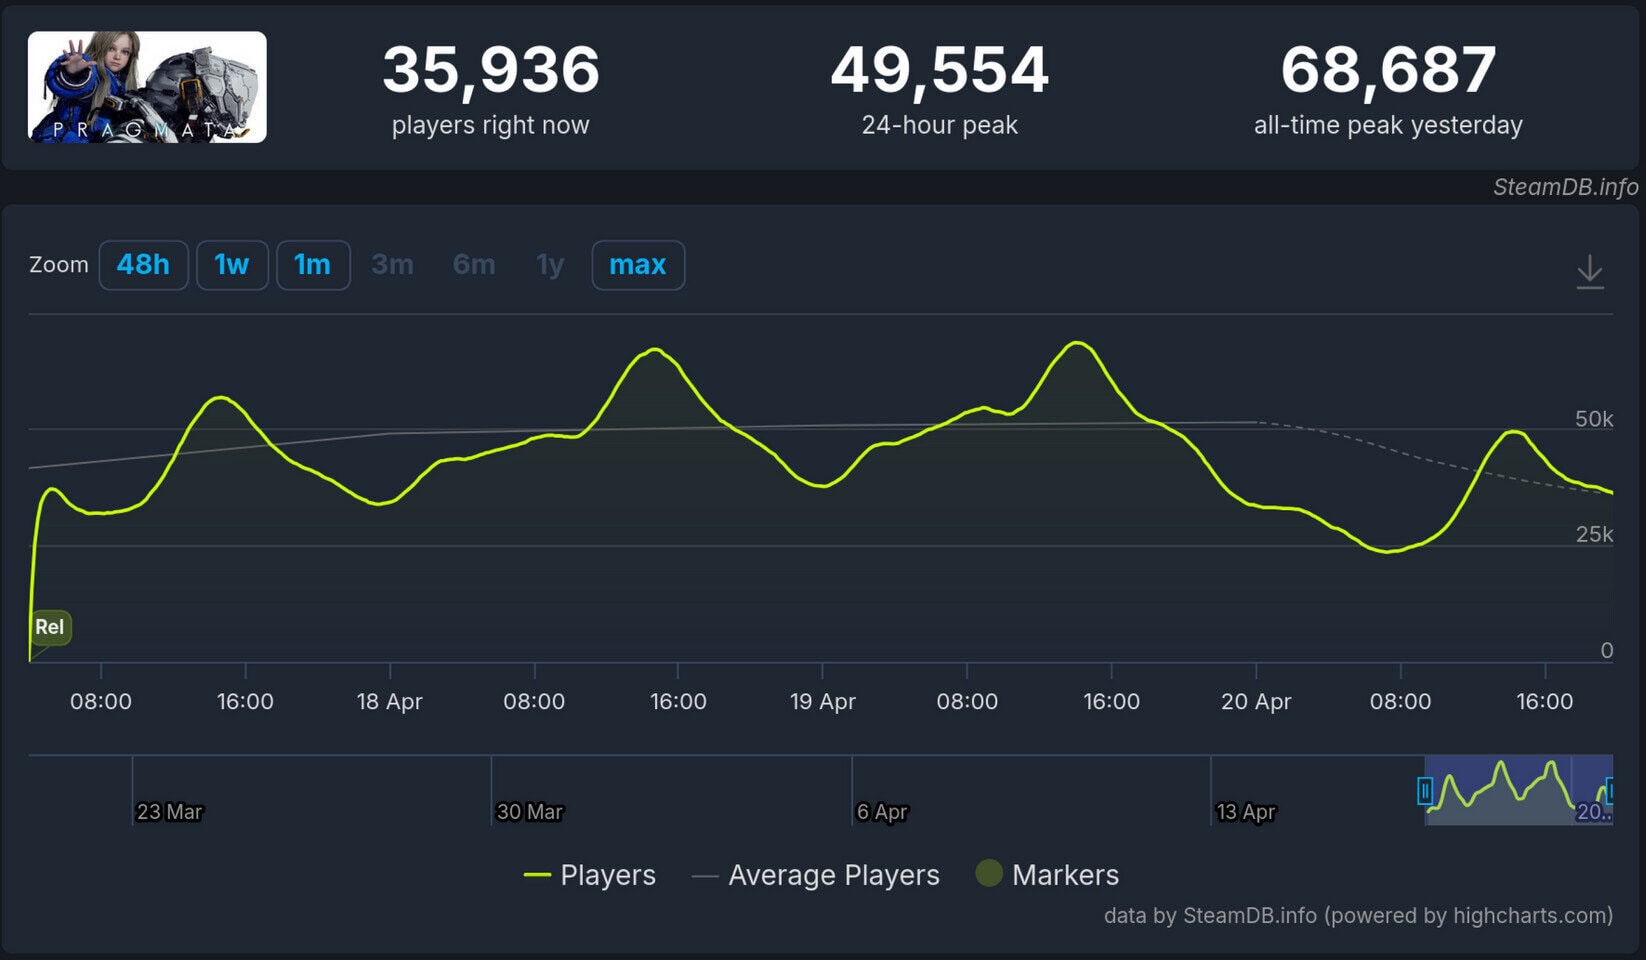Pick the 6m zoom range
Image resolution: width=1646 pixels, height=960 pixels.
point(474,265)
